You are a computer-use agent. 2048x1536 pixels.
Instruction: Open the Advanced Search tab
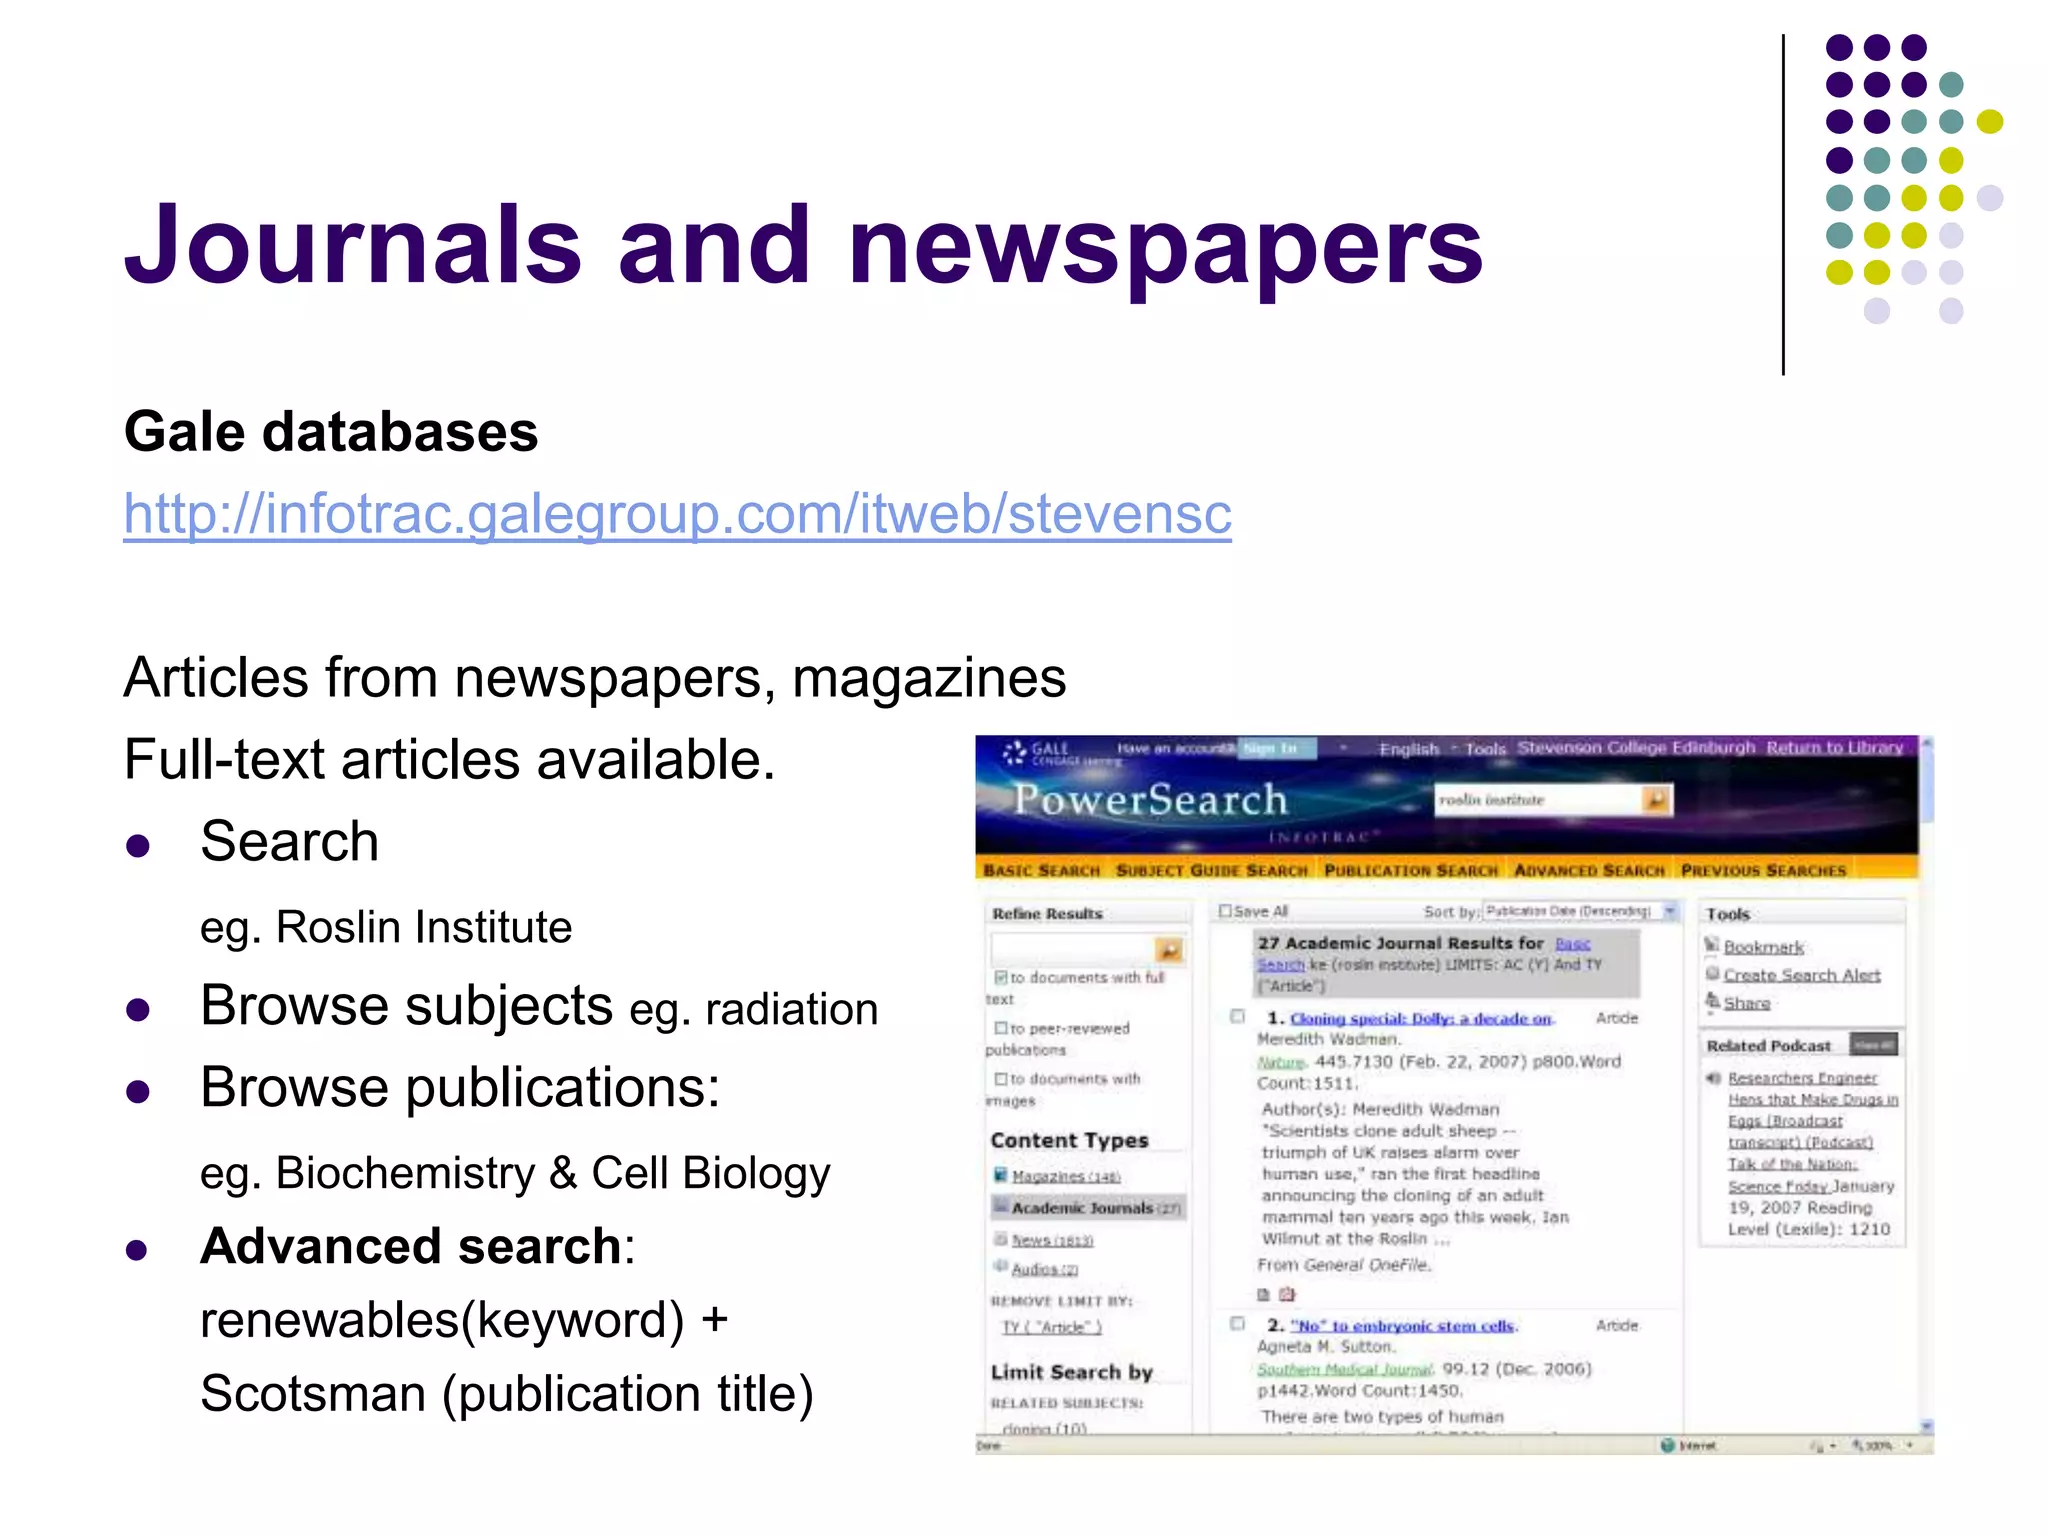(1589, 870)
